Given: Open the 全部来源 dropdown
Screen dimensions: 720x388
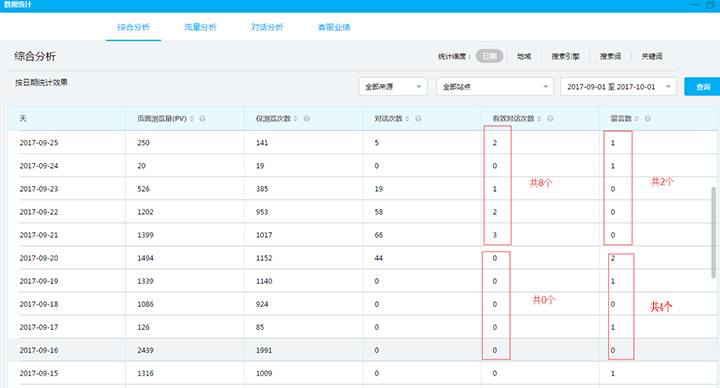Looking at the screenshot, I should click(393, 86).
